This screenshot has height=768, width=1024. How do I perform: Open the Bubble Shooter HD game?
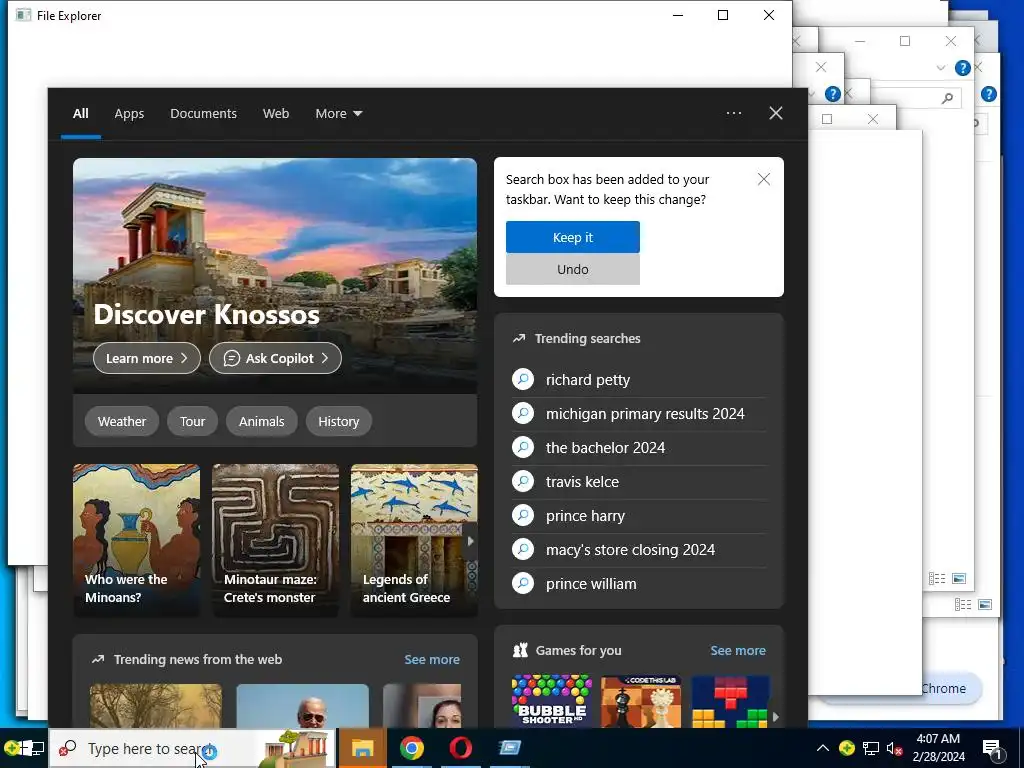point(552,701)
